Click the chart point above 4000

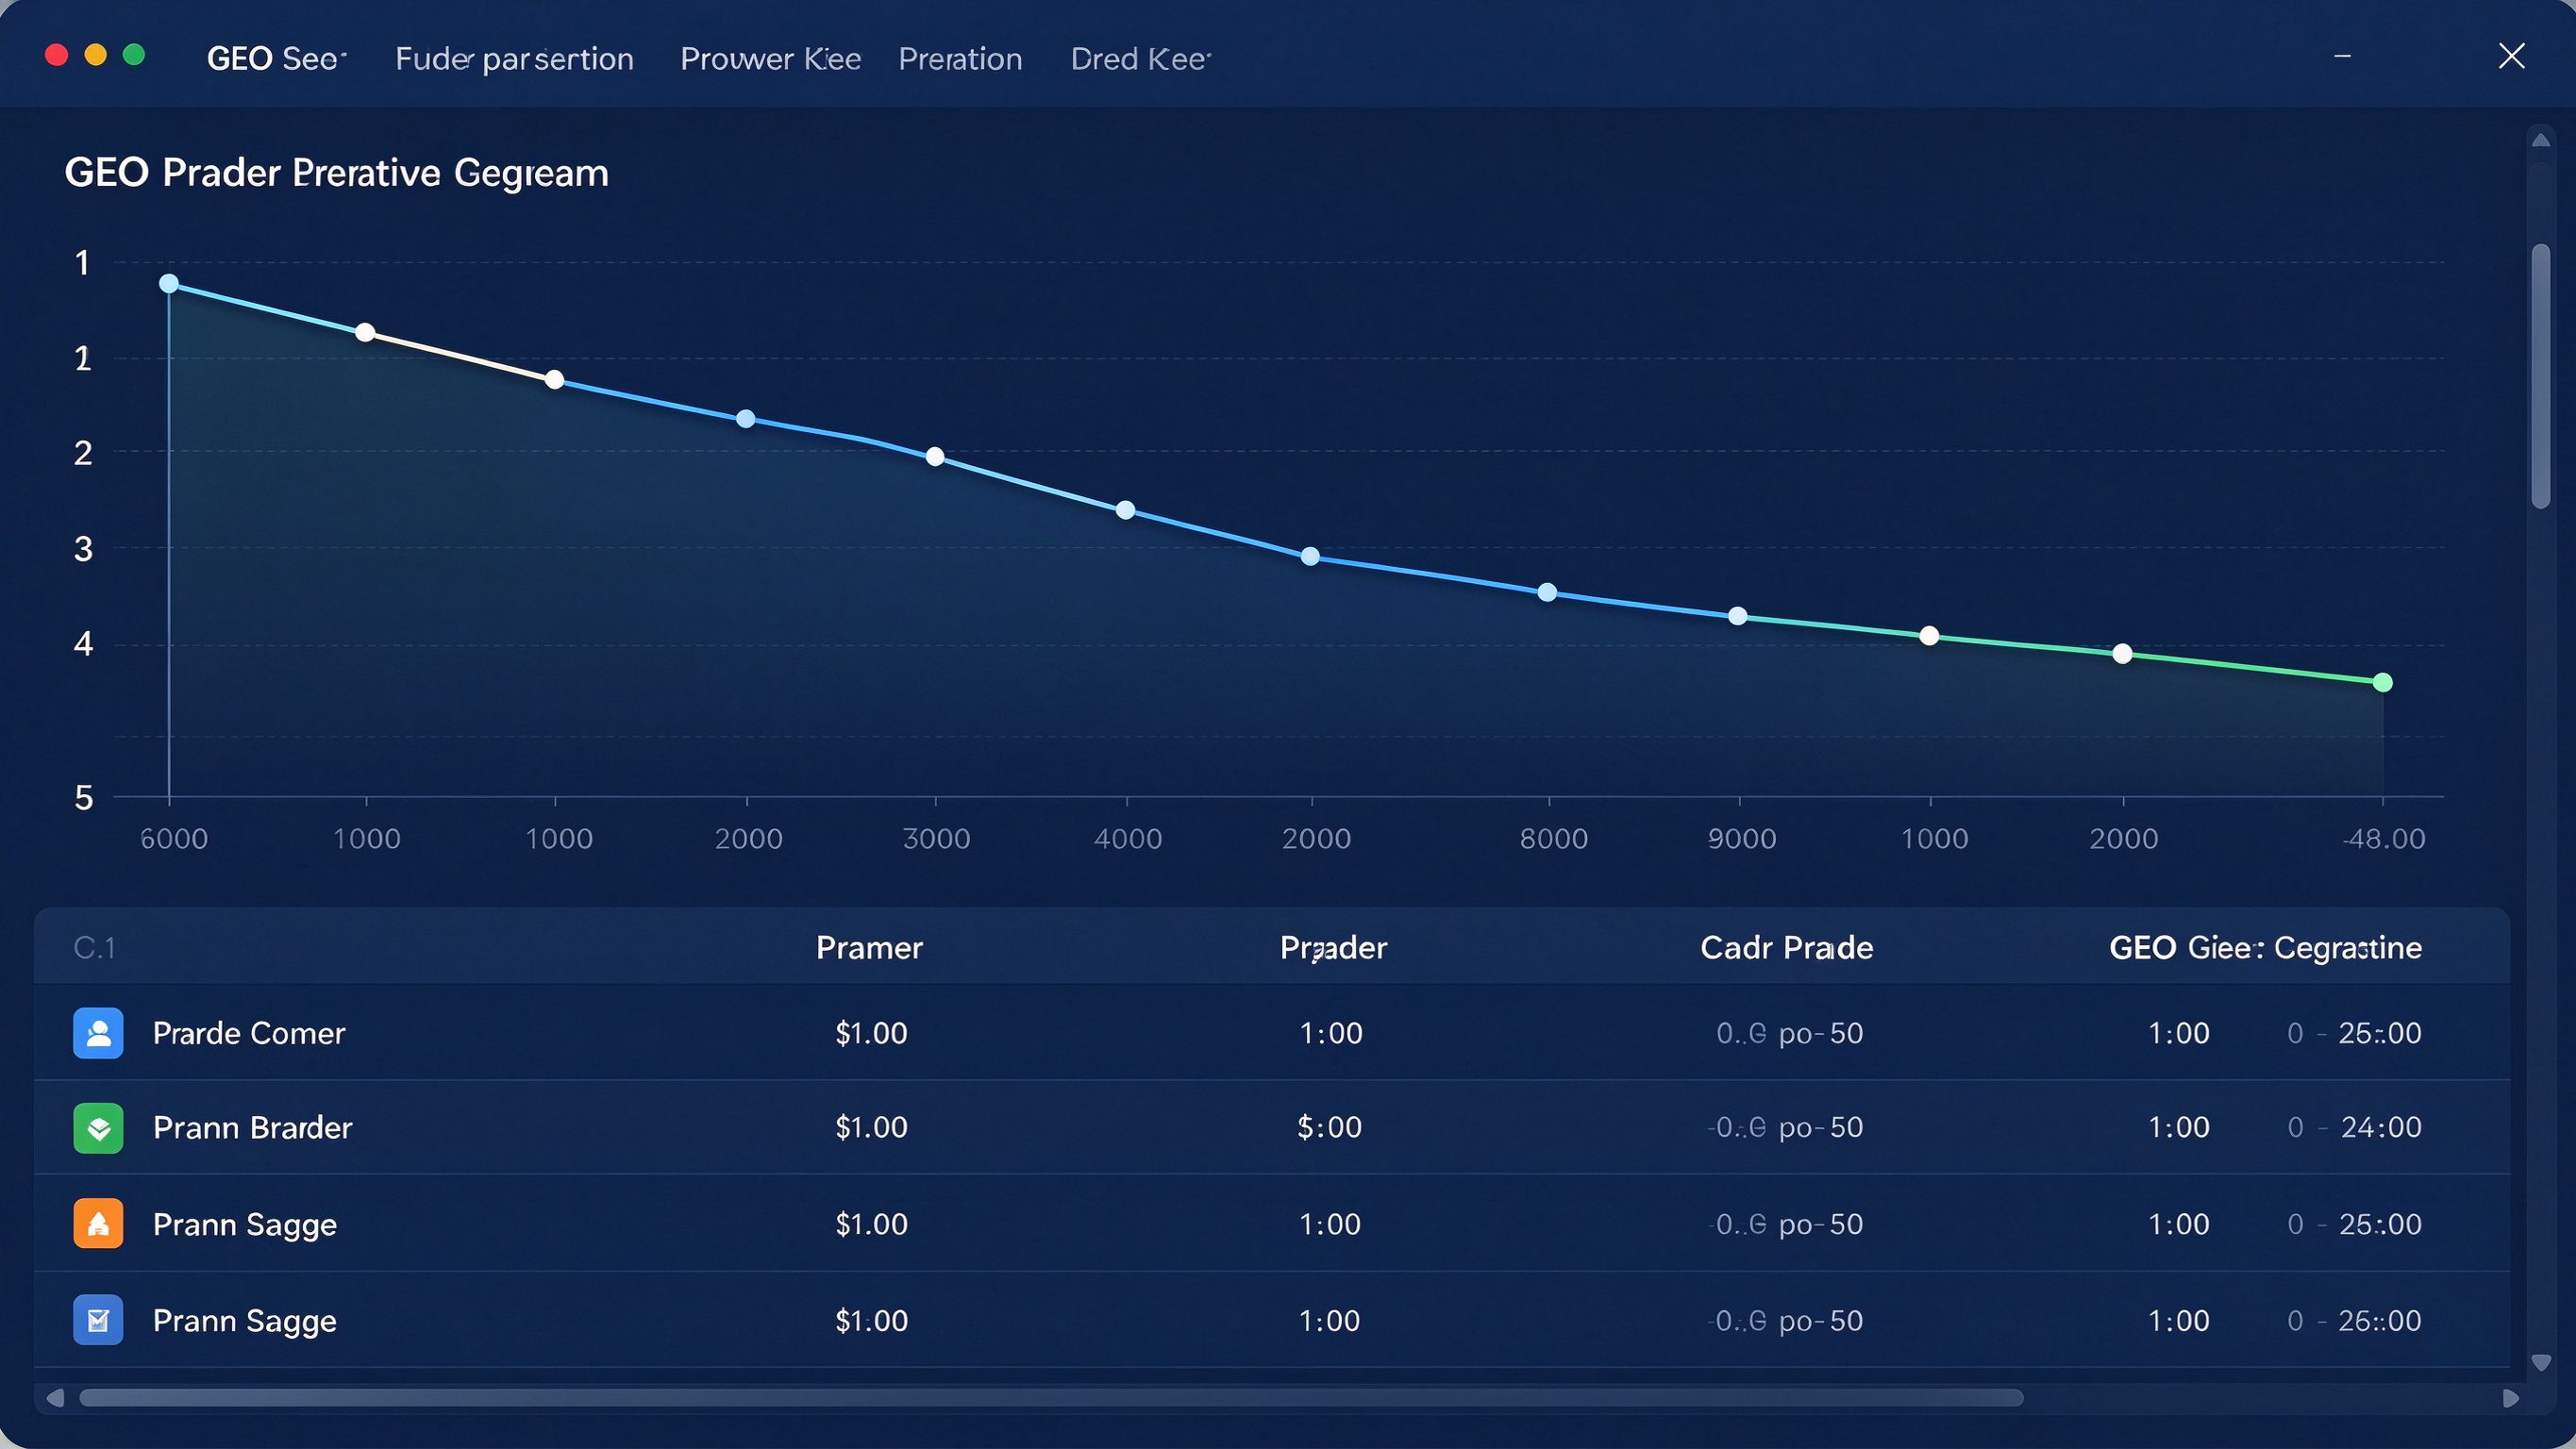(x=1125, y=510)
